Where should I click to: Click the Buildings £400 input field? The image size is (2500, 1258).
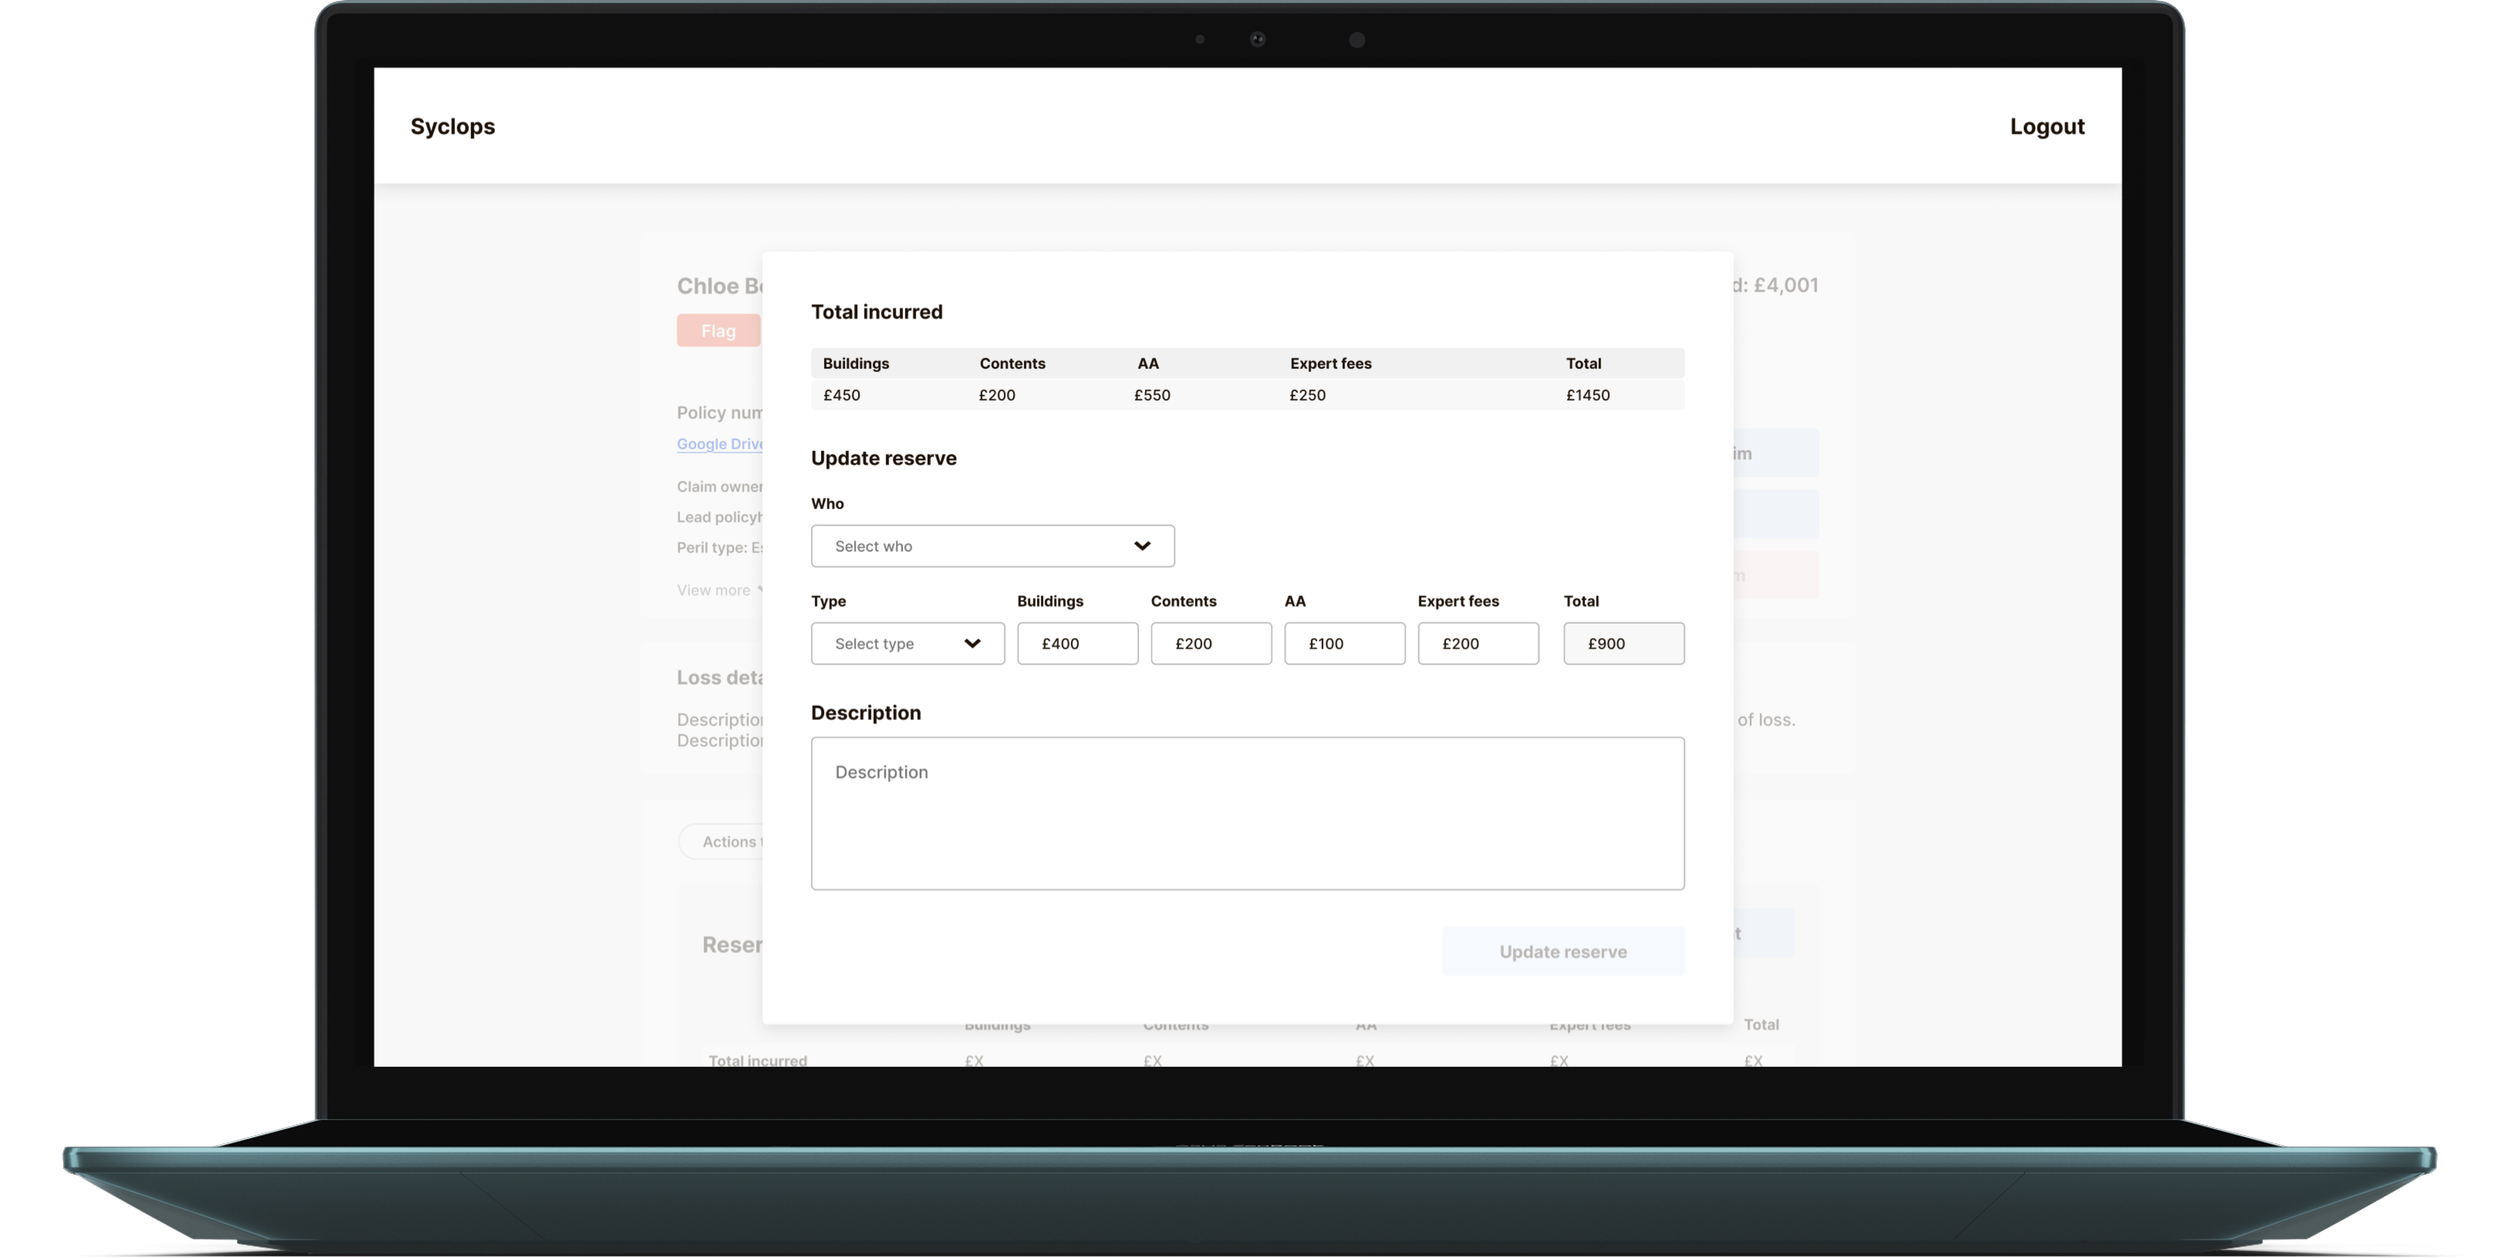[x=1077, y=643]
